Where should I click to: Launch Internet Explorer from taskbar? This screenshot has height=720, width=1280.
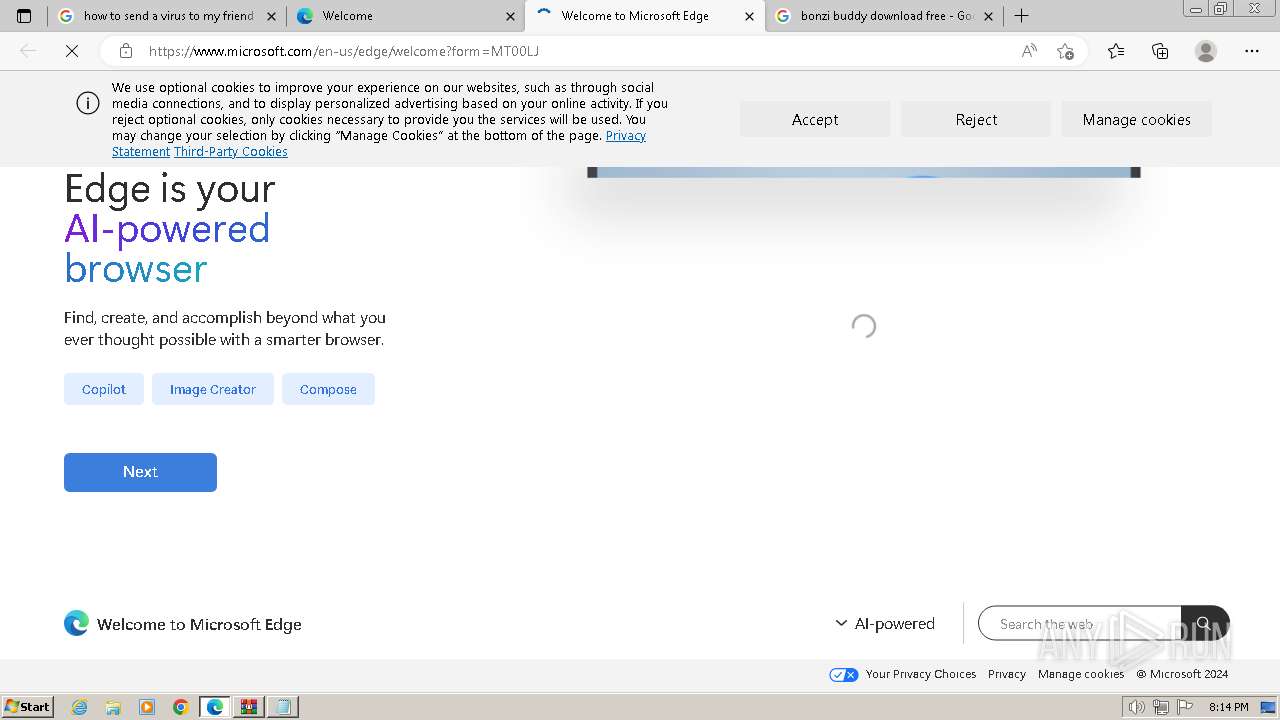click(79, 707)
